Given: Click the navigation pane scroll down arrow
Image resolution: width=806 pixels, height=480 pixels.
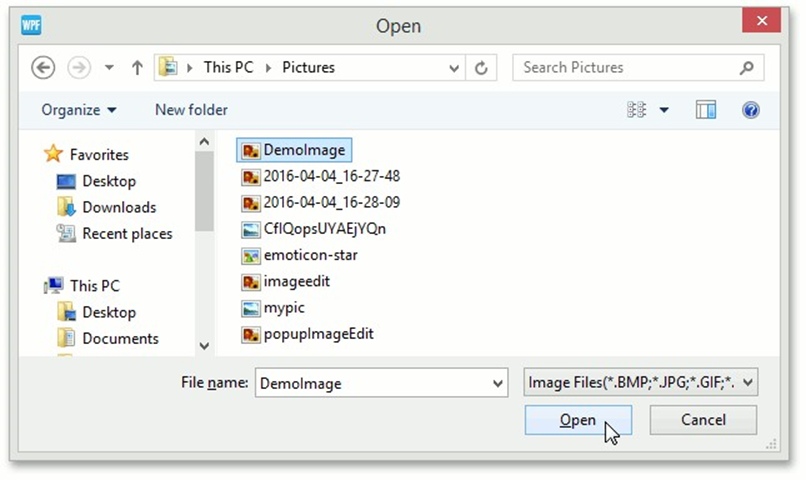Looking at the screenshot, I should [x=204, y=346].
